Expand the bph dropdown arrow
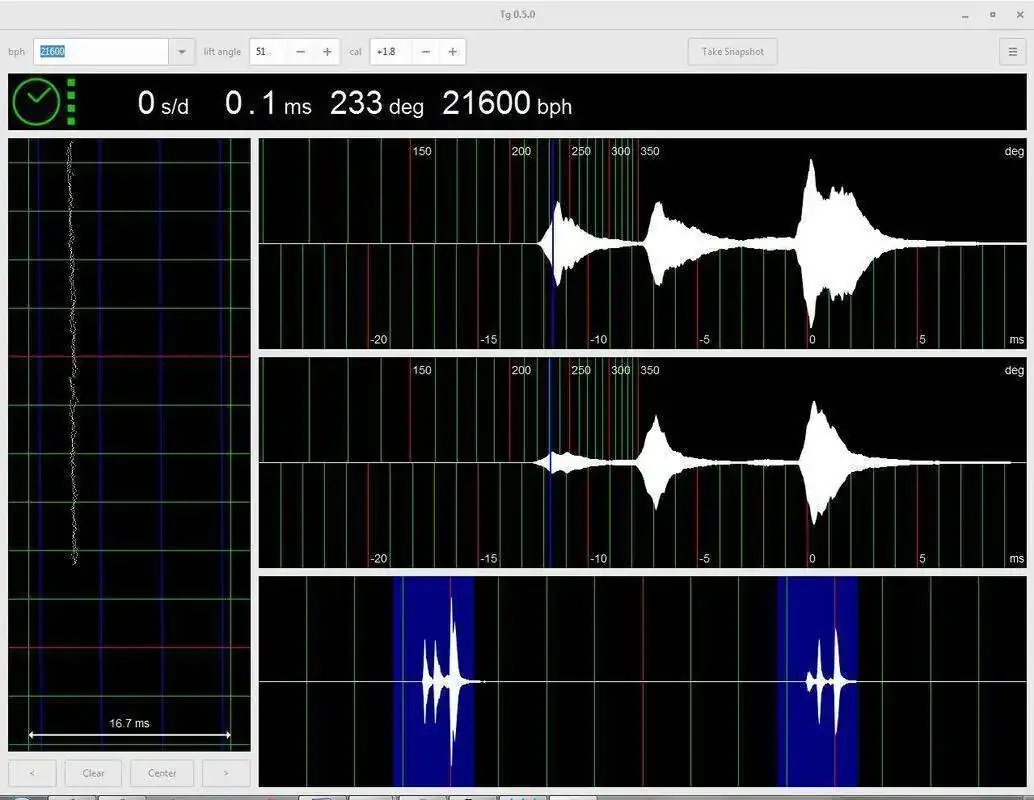Image resolution: width=1034 pixels, height=800 pixels. point(181,52)
